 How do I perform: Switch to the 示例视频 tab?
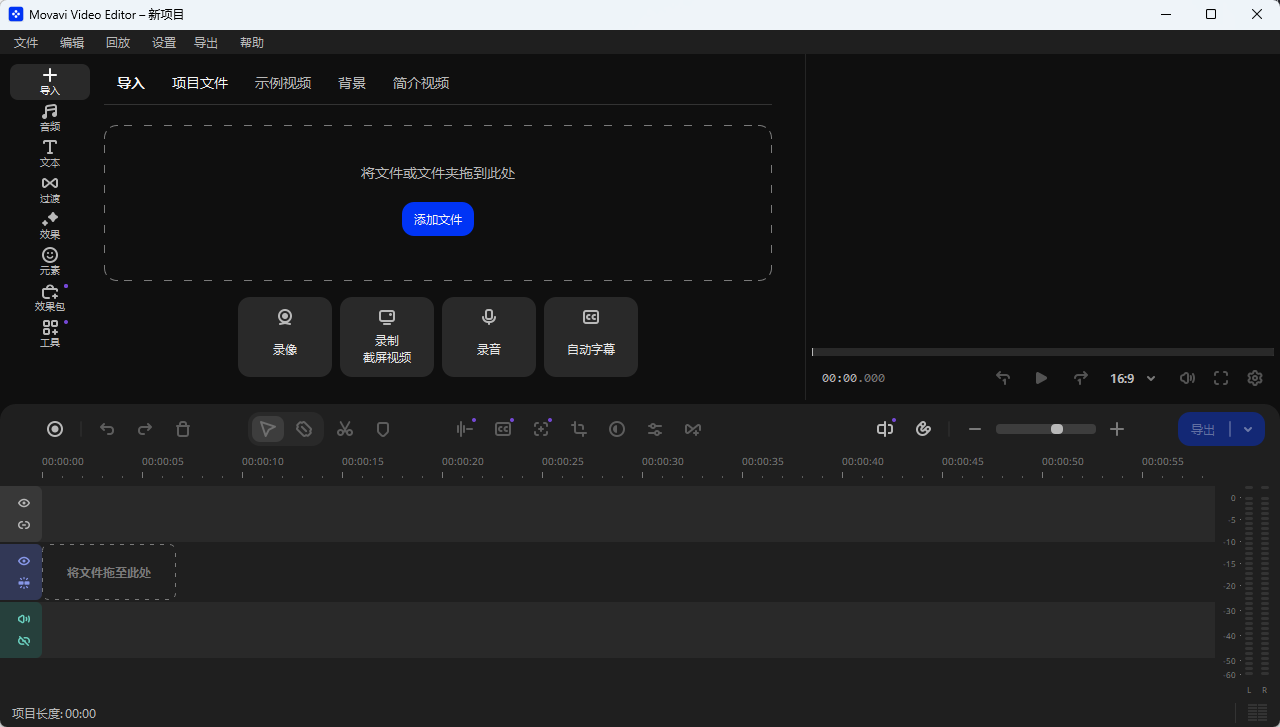pos(283,83)
